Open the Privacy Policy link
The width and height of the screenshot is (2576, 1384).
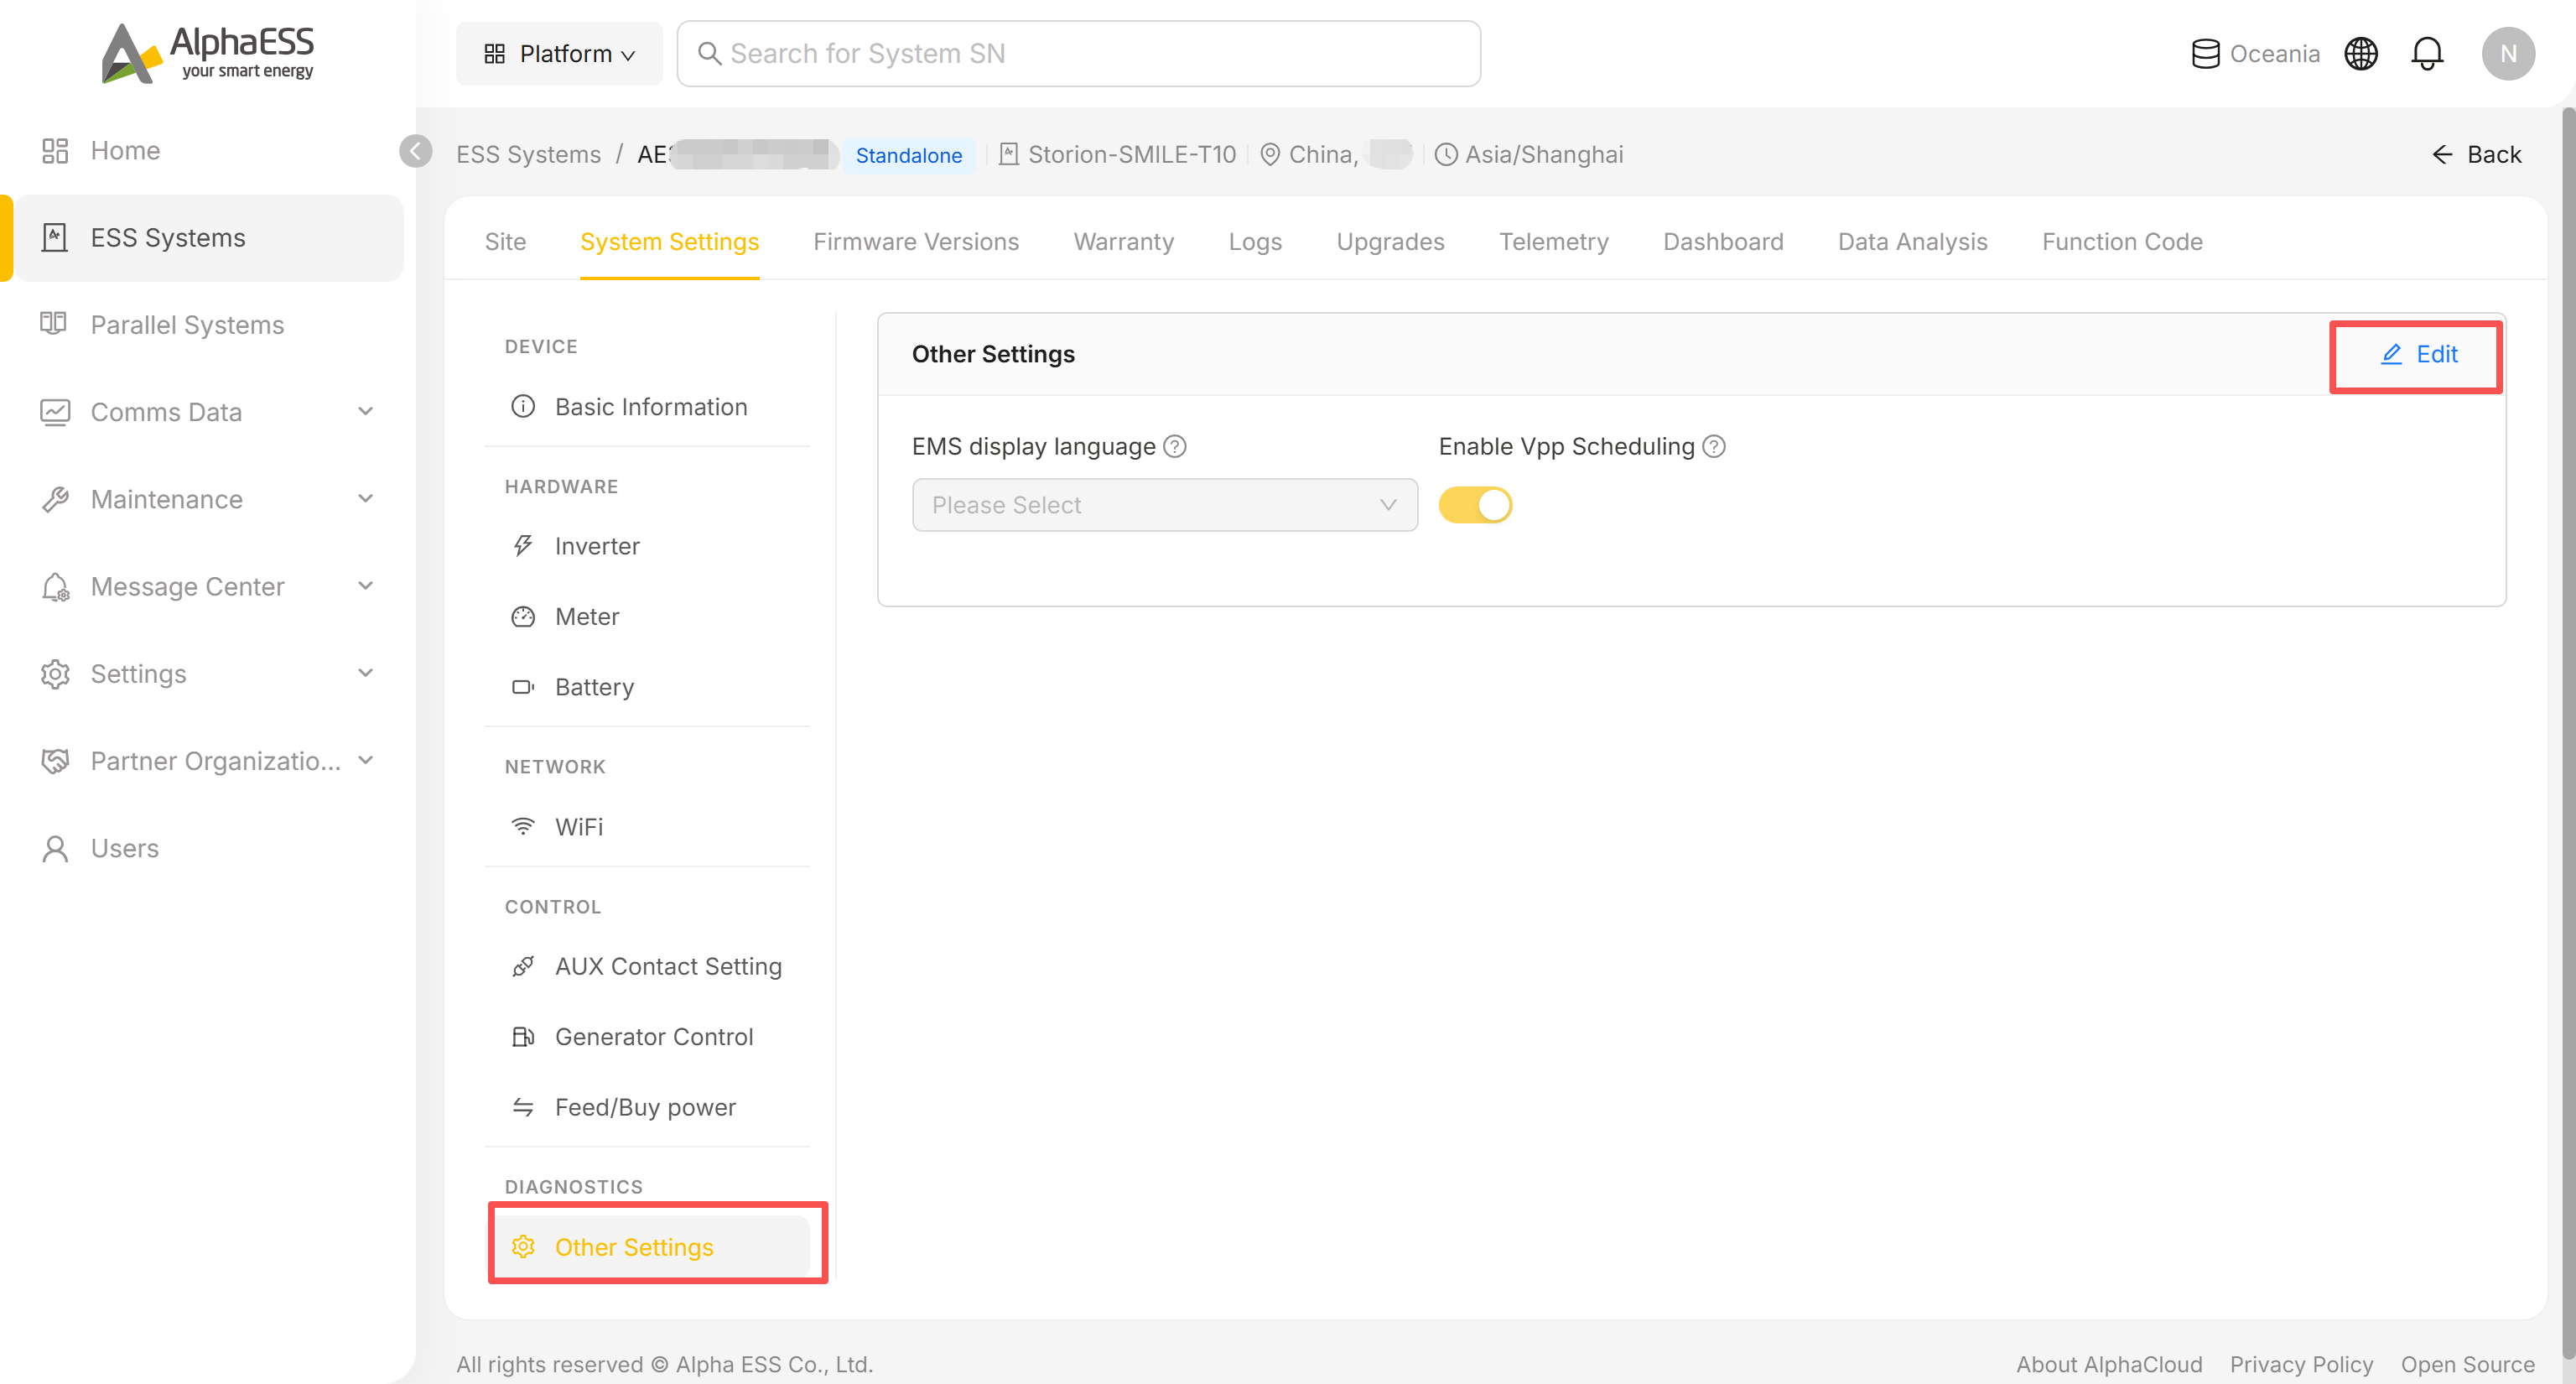click(2301, 1364)
